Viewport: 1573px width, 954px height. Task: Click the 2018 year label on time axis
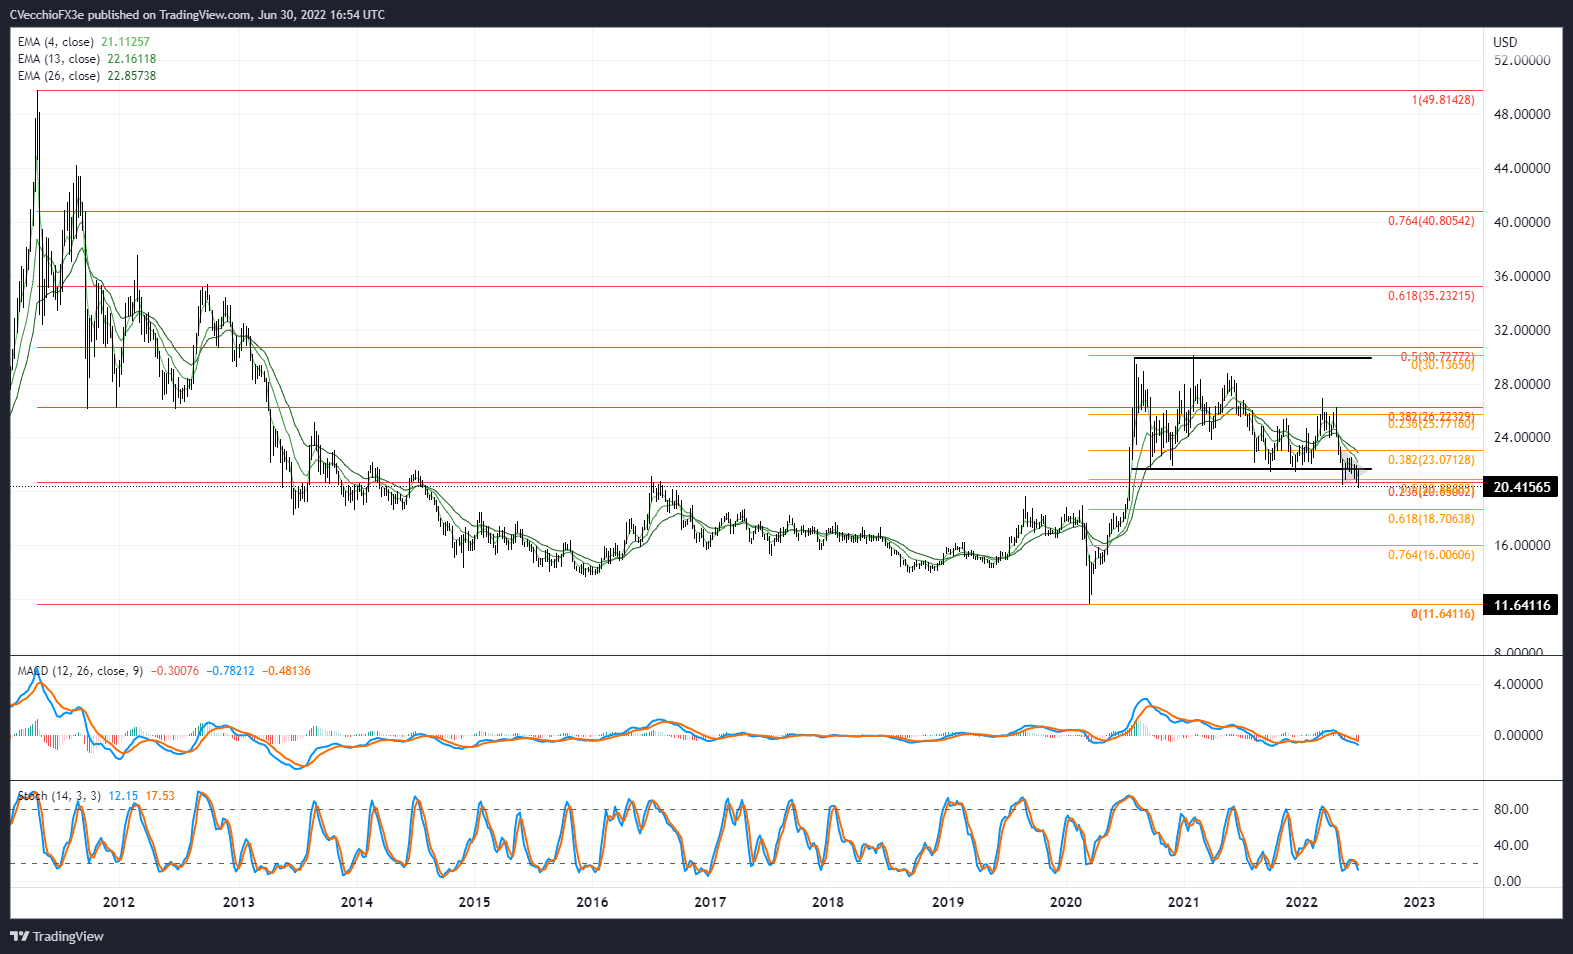point(828,902)
